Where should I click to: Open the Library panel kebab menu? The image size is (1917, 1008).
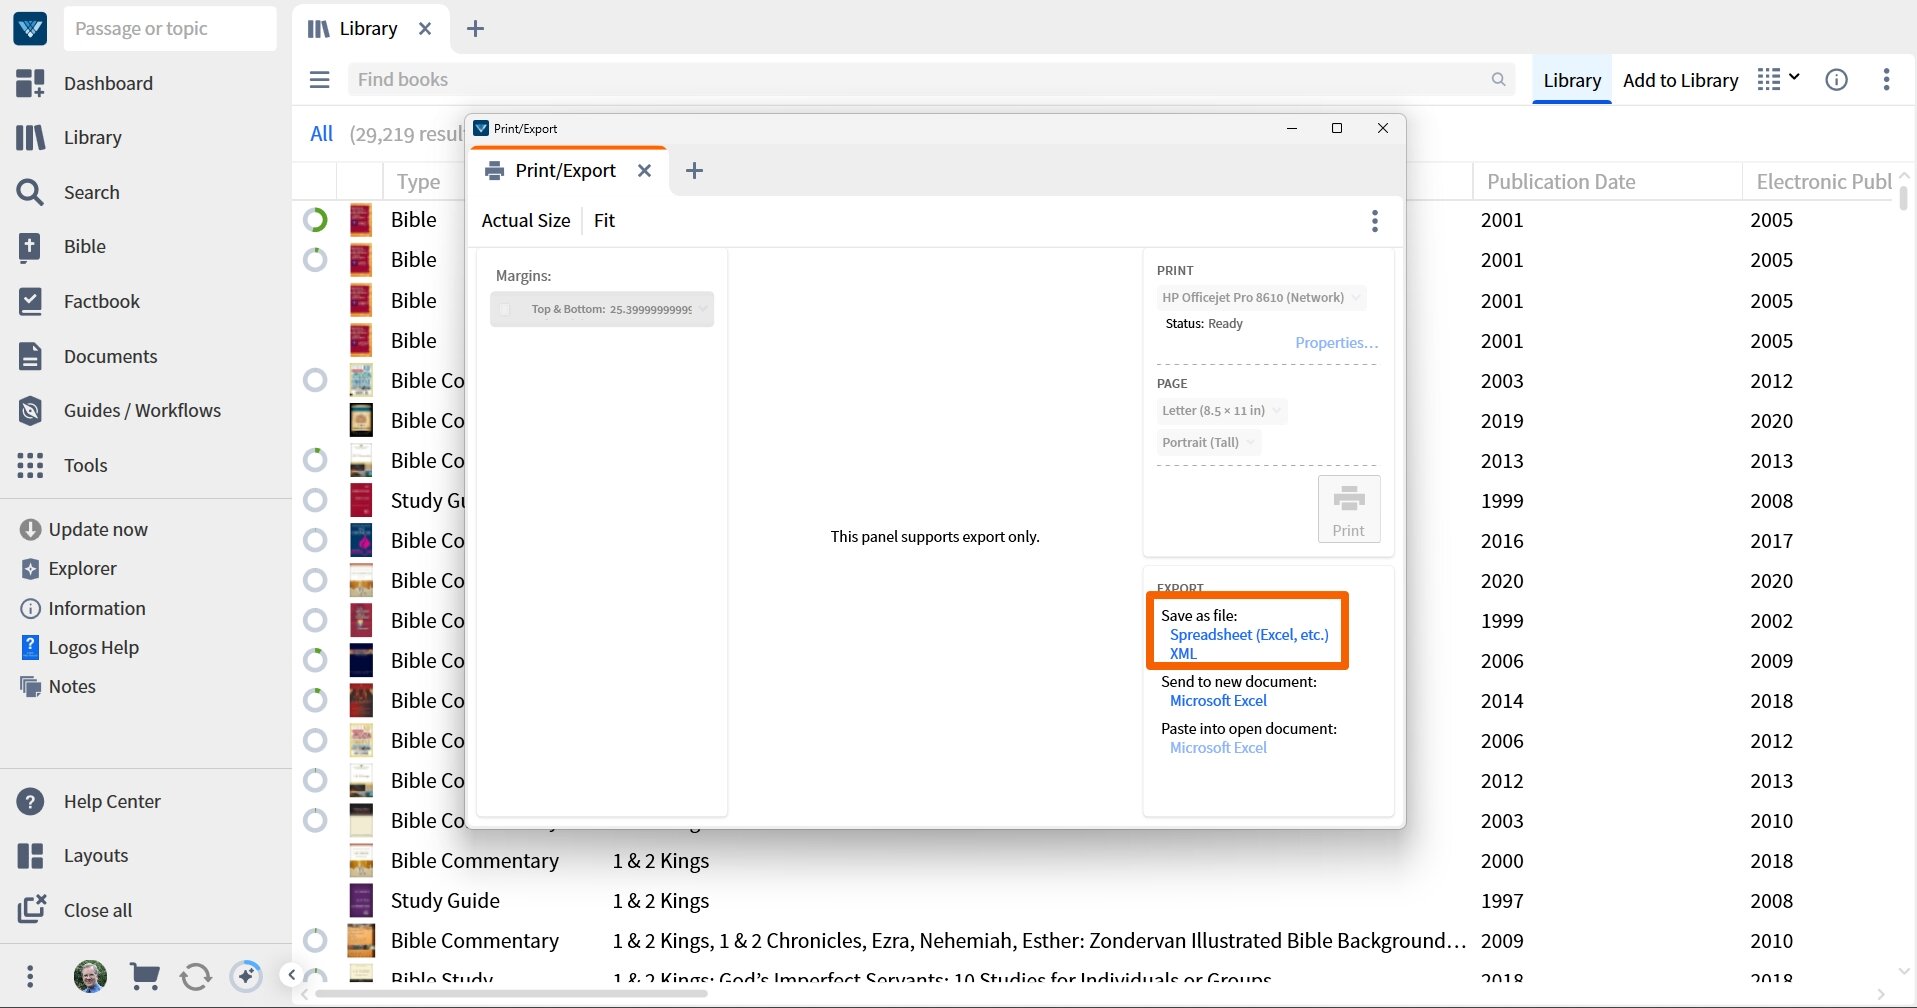1886,80
